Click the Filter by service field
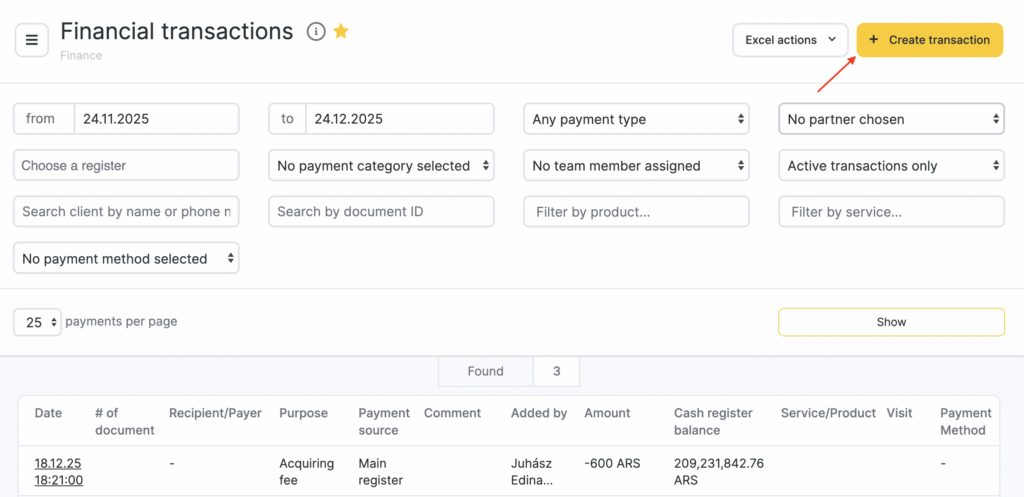 point(891,212)
